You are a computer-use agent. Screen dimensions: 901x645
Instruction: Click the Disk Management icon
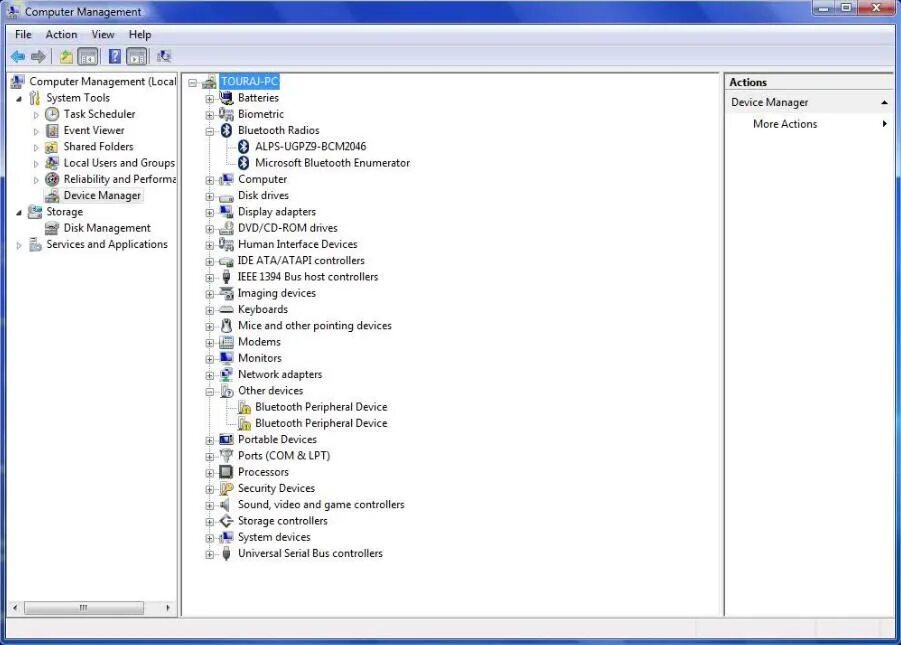[53, 227]
